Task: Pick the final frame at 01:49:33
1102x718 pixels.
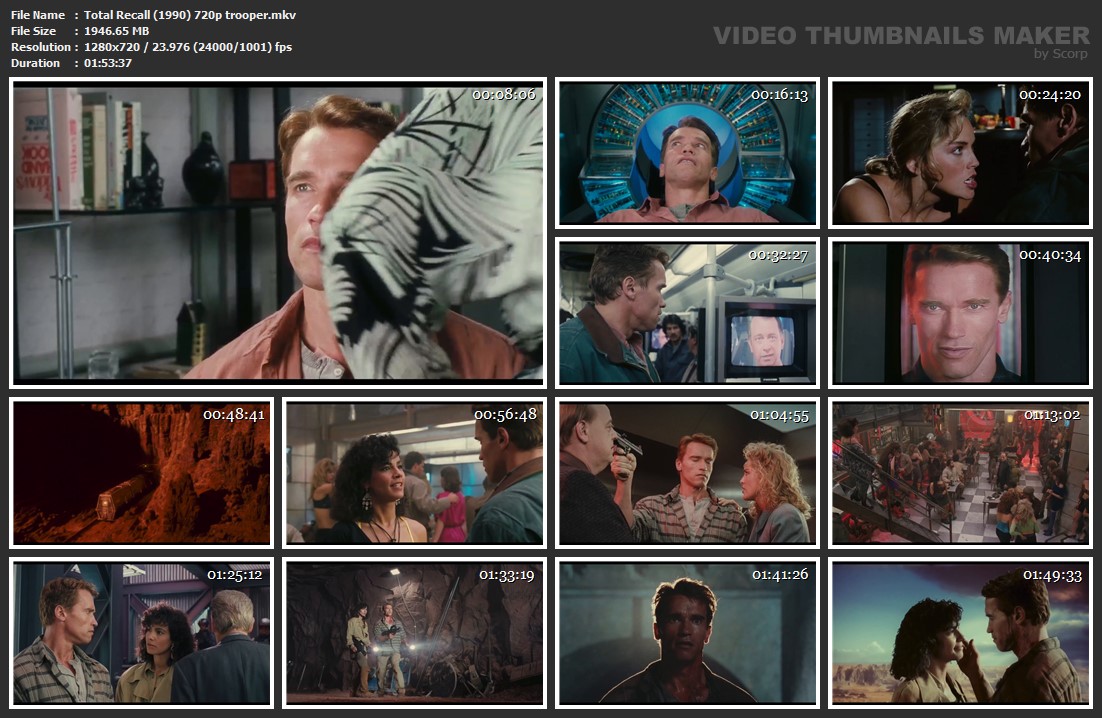Action: [x=961, y=632]
